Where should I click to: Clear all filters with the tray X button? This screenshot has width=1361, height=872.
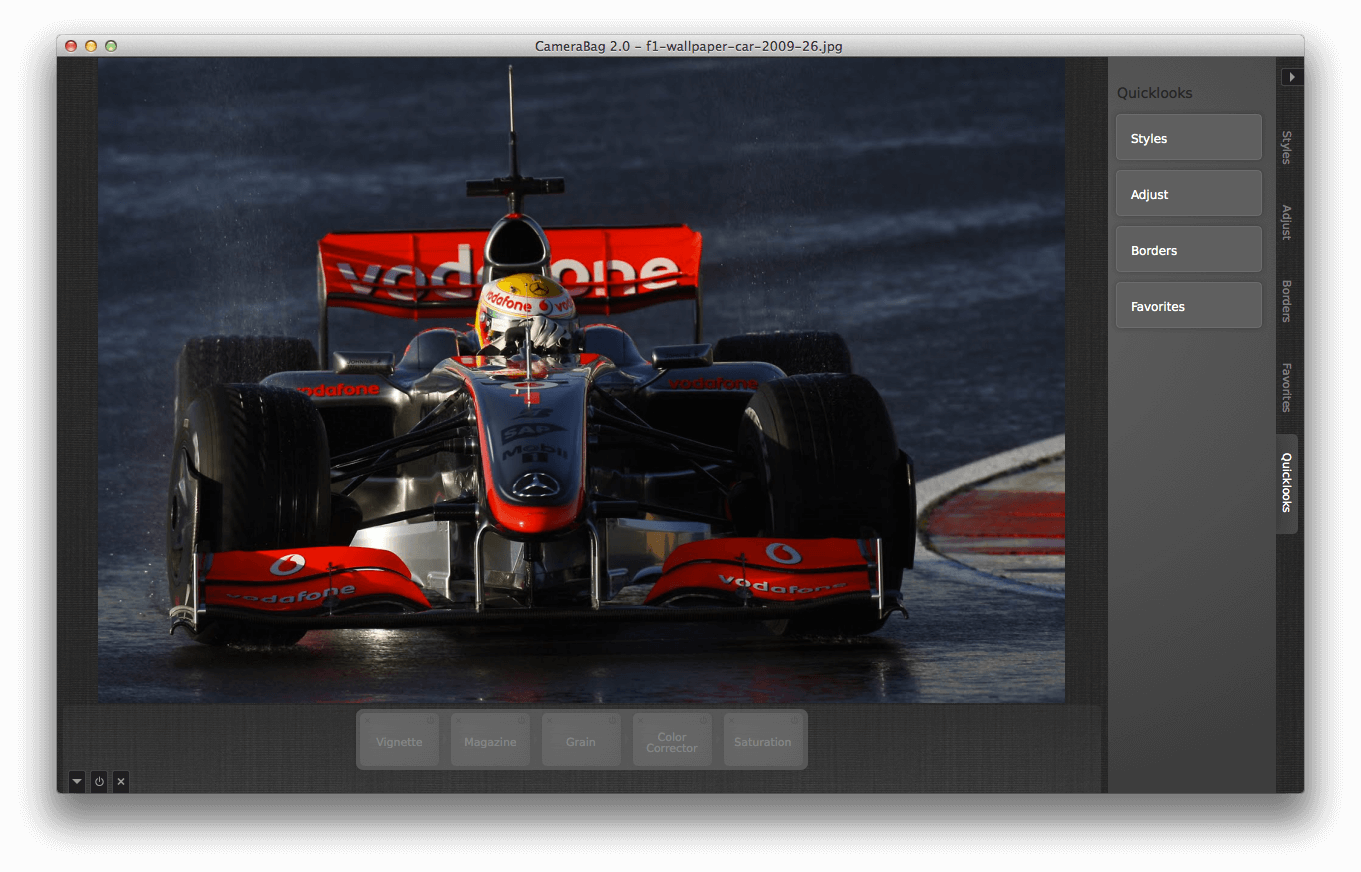[121, 782]
